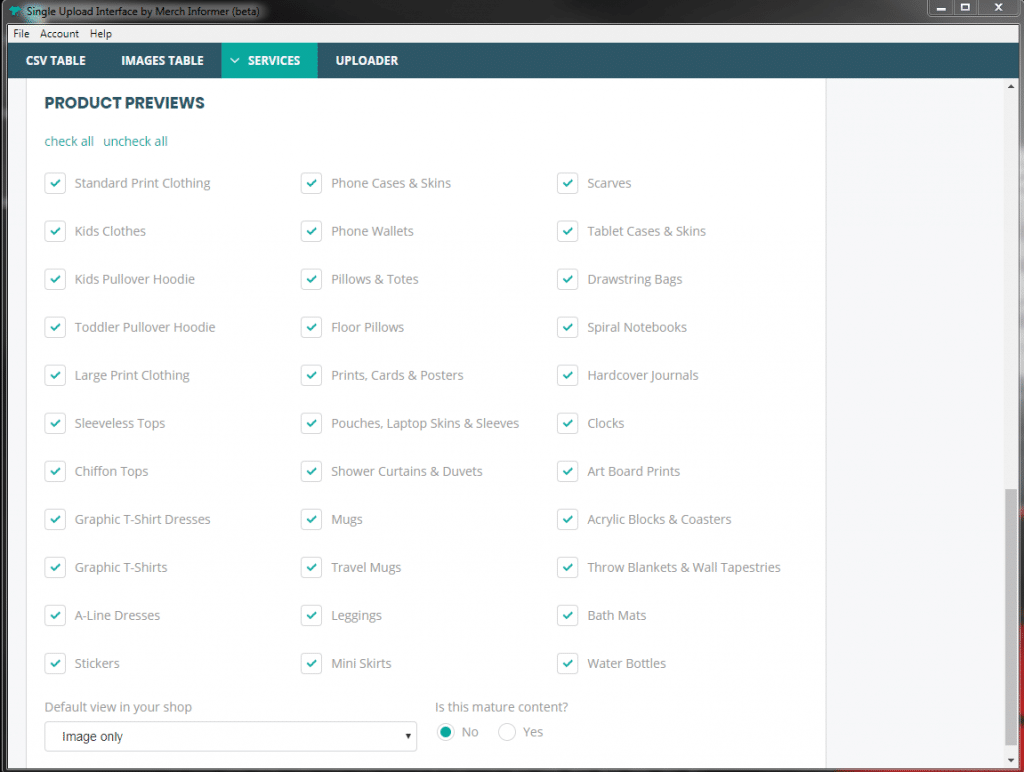Disable the Graphic T-Shirts checkbox
This screenshot has height=772, width=1024.
coord(56,567)
